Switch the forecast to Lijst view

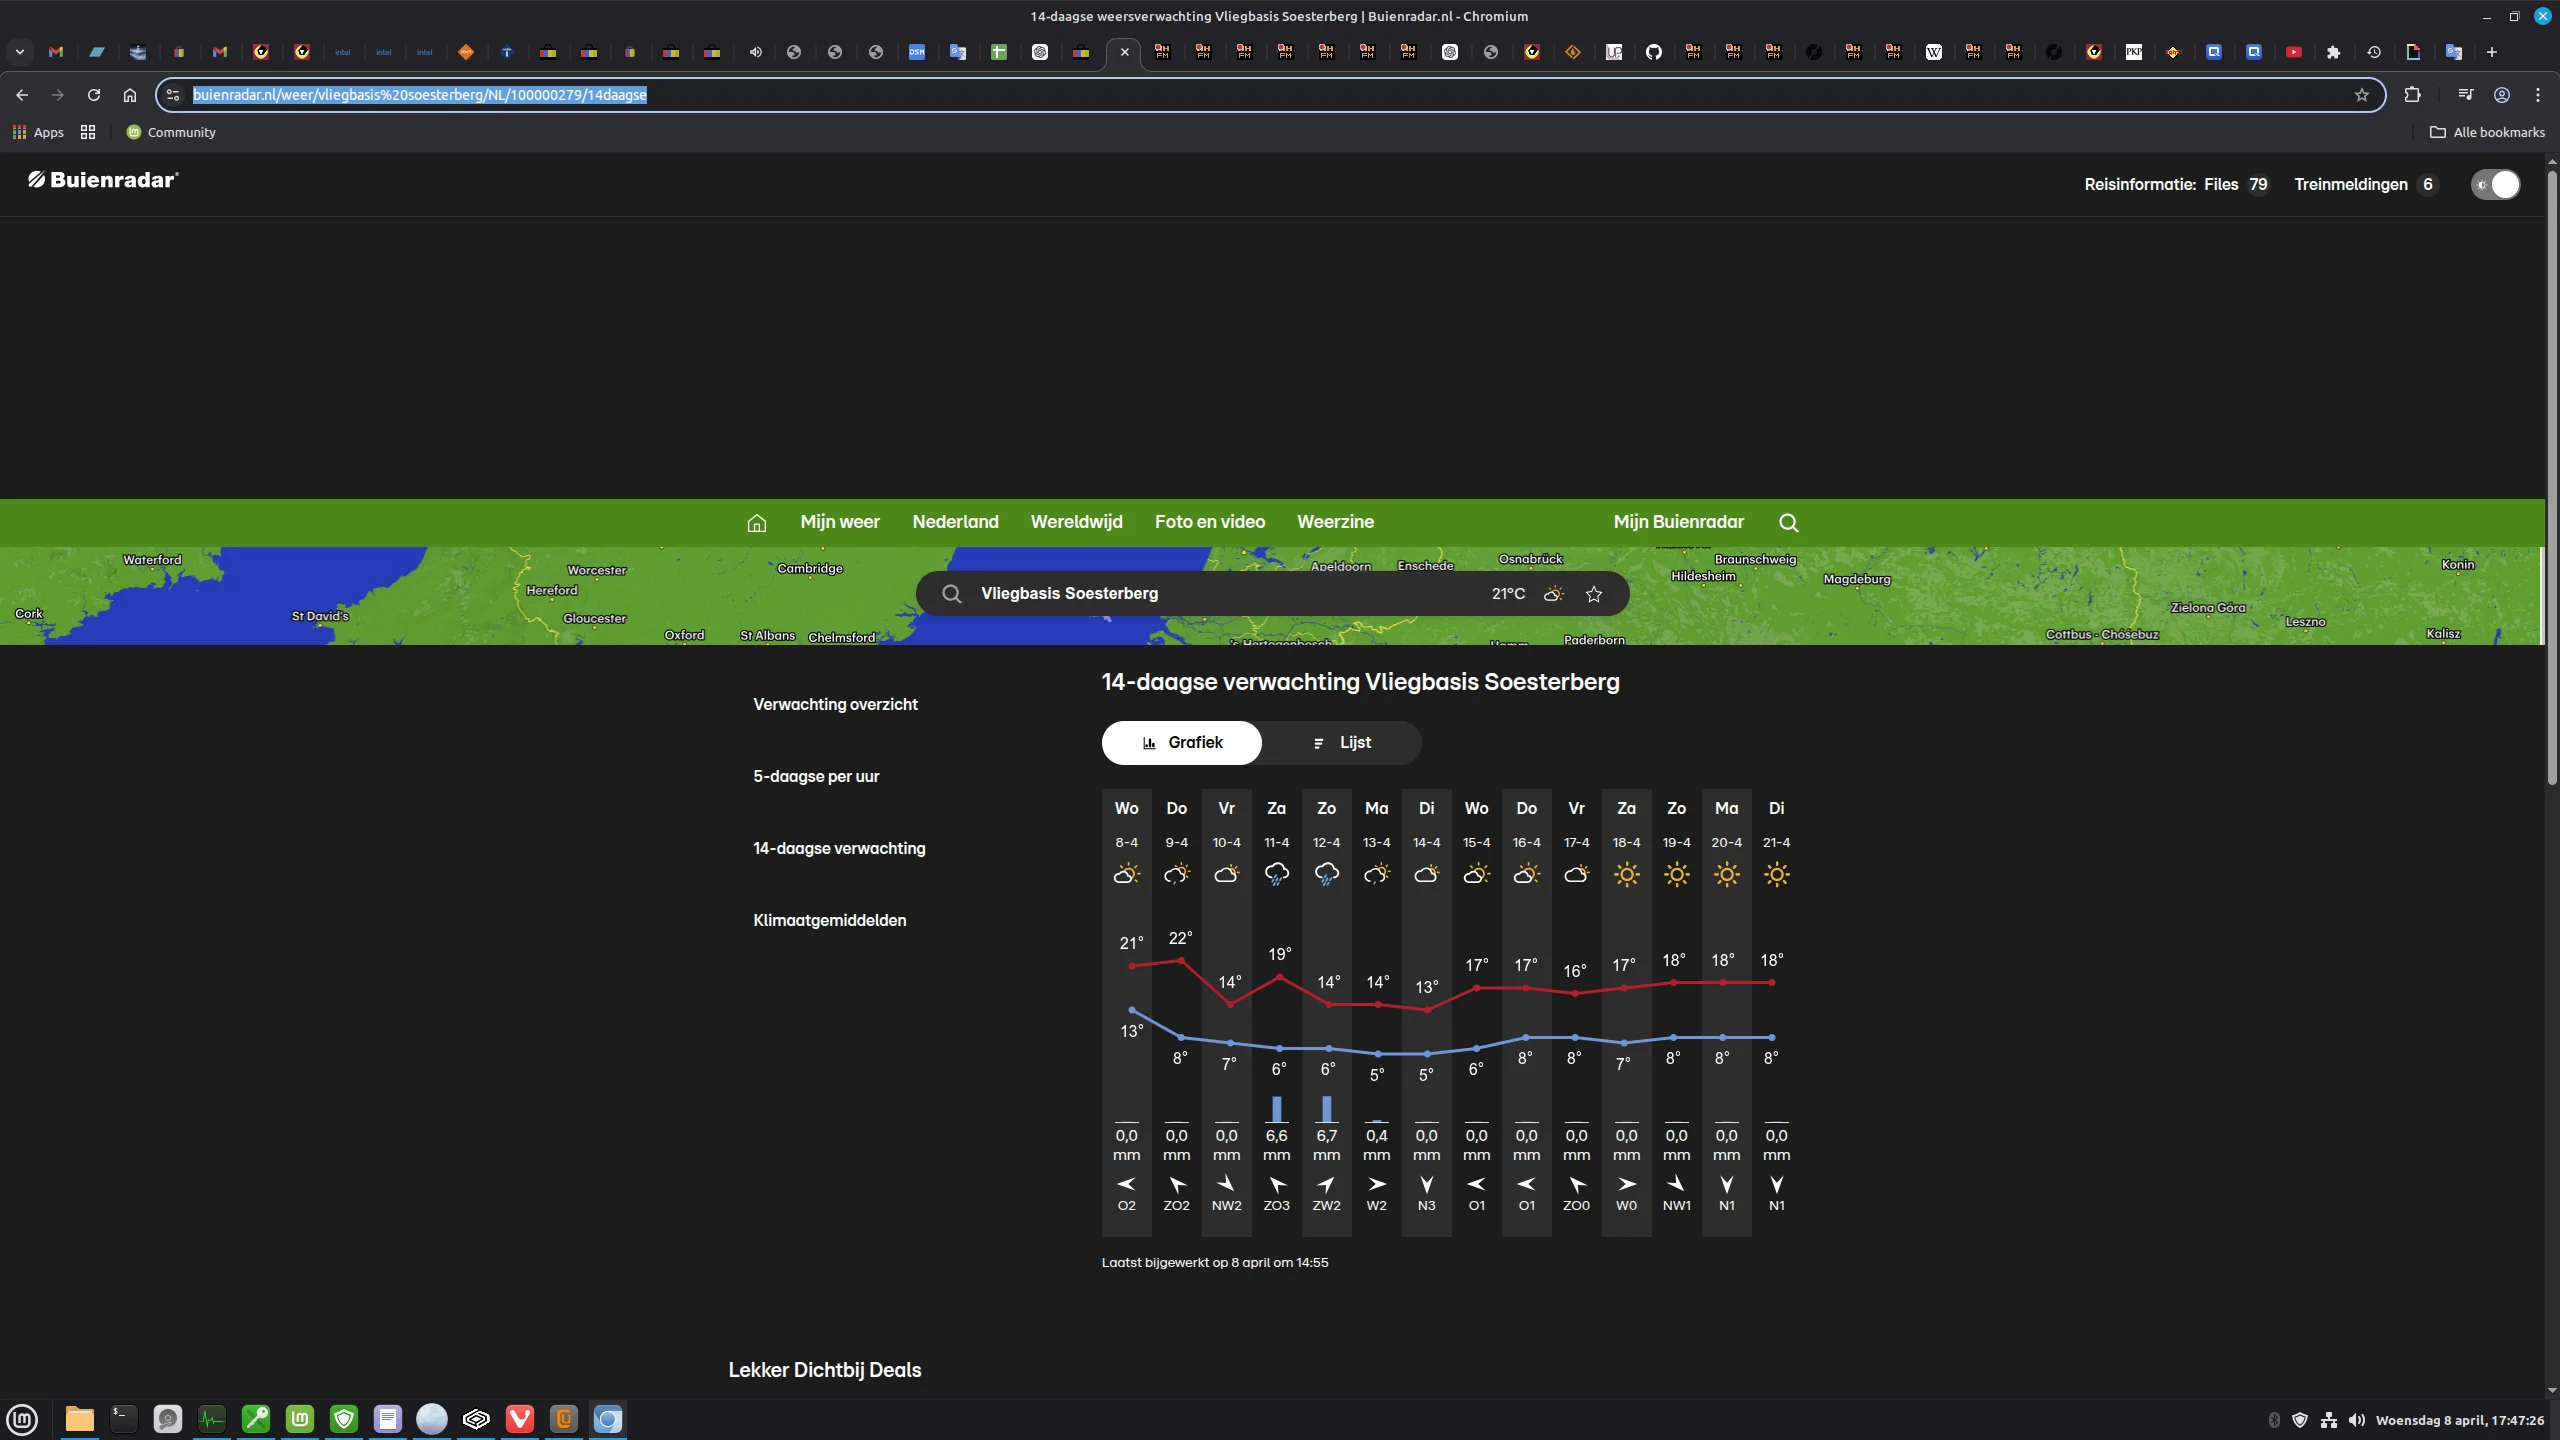(x=1341, y=742)
